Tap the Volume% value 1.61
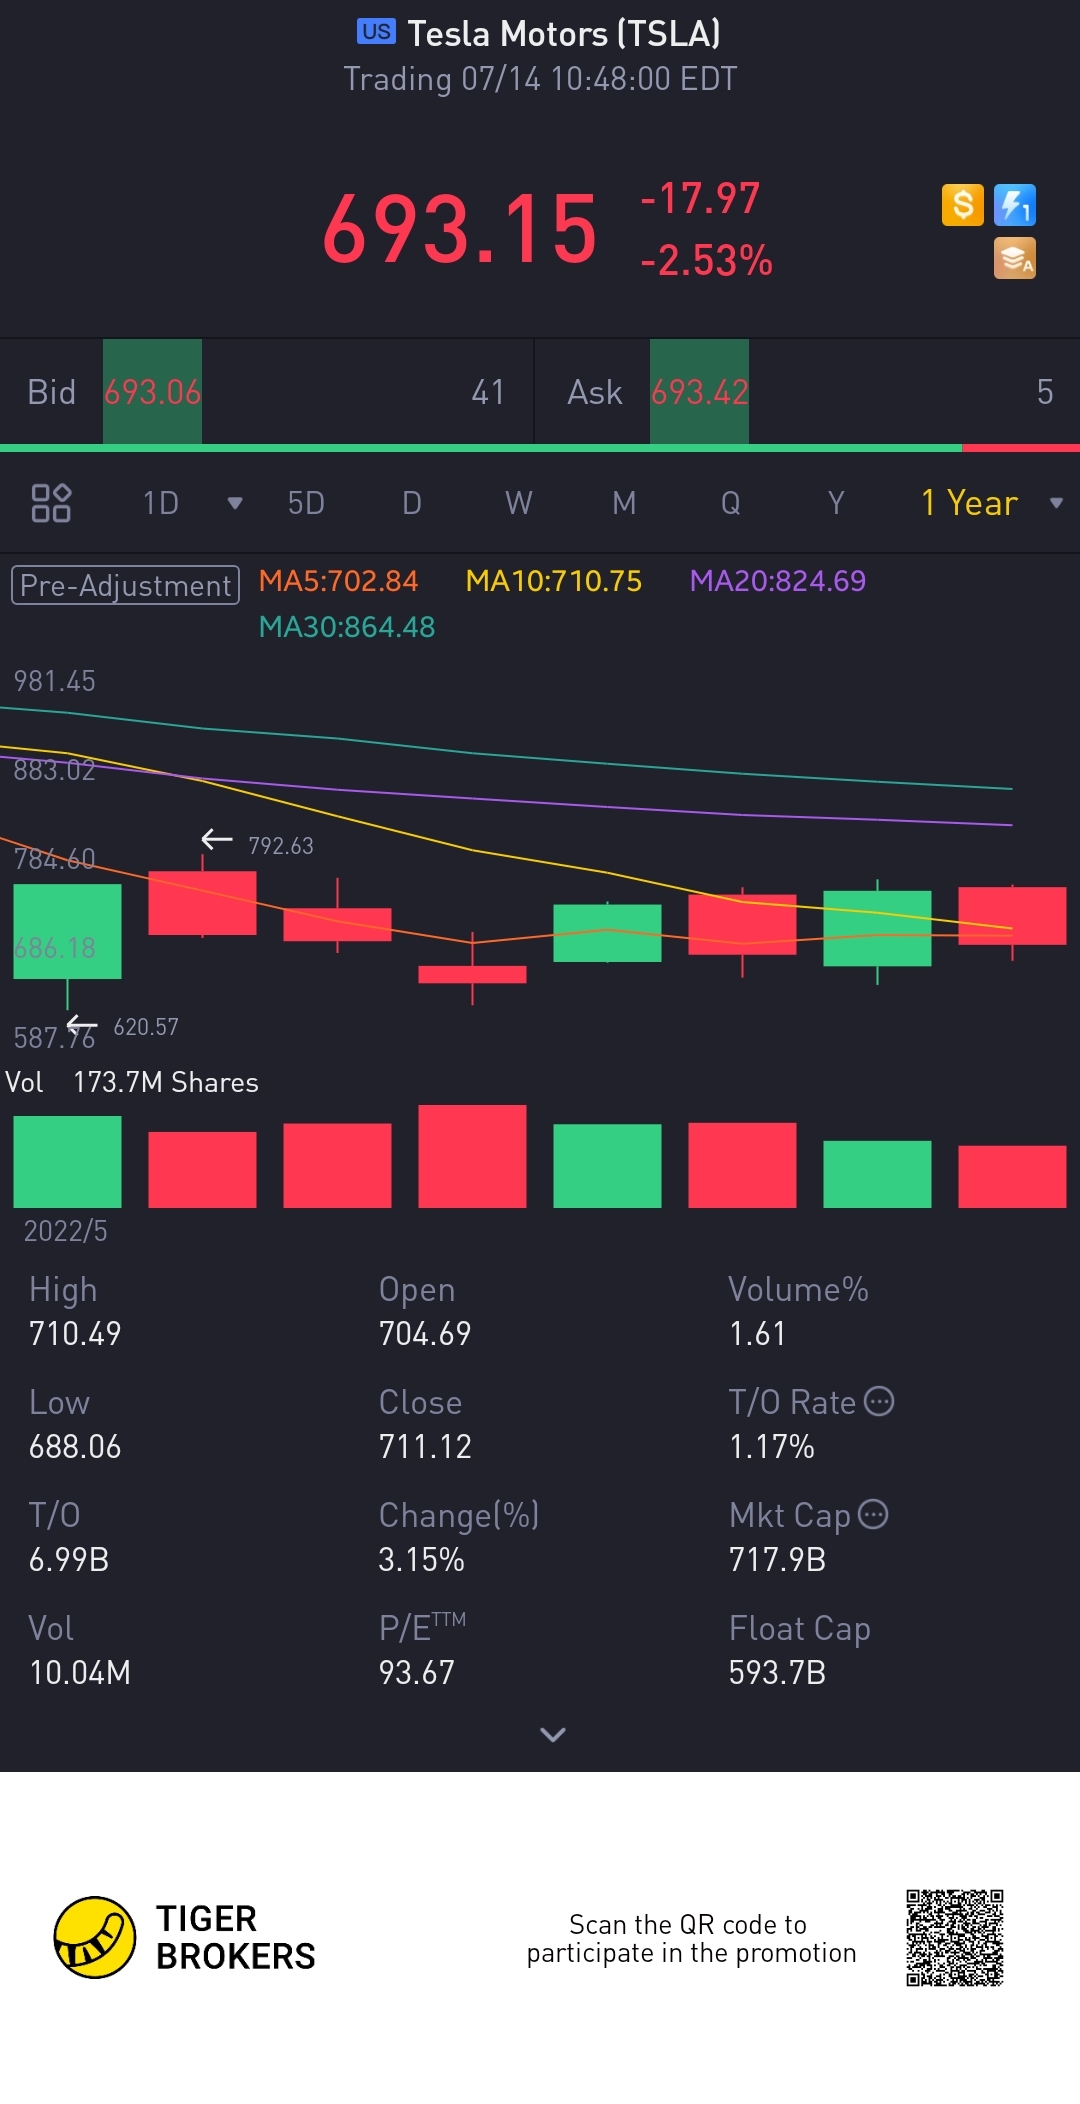Image resolution: width=1080 pixels, height=2104 pixels. click(758, 1334)
